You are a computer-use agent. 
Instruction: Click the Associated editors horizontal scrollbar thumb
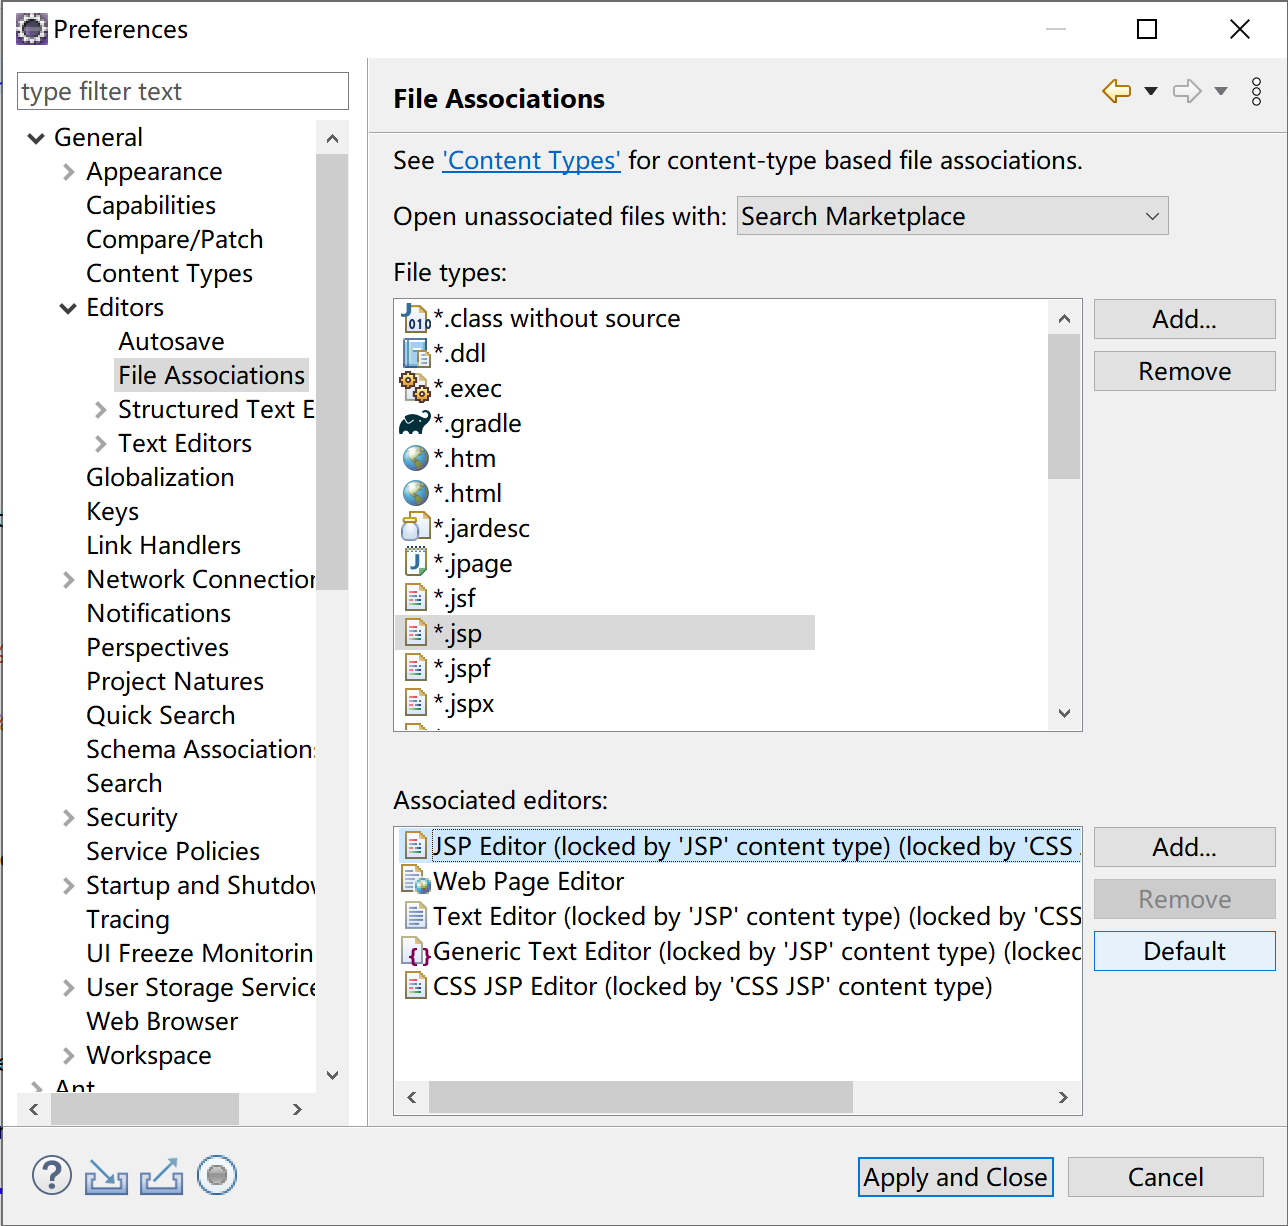click(641, 1097)
